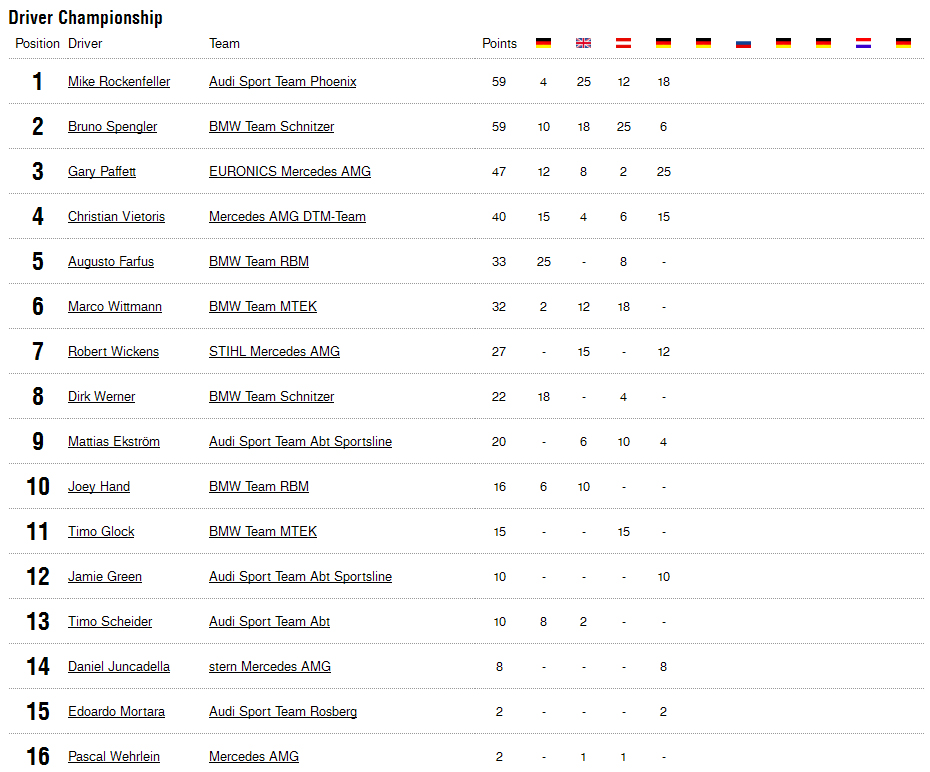Click the Mattias Ekström driver link
Image resolution: width=930 pixels, height=772 pixels.
click(114, 442)
